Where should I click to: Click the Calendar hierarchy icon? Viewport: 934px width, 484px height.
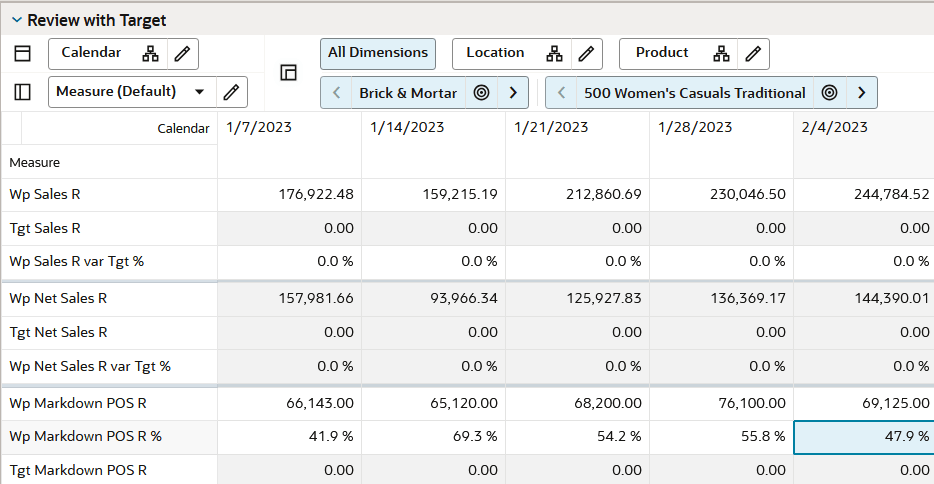(x=150, y=54)
